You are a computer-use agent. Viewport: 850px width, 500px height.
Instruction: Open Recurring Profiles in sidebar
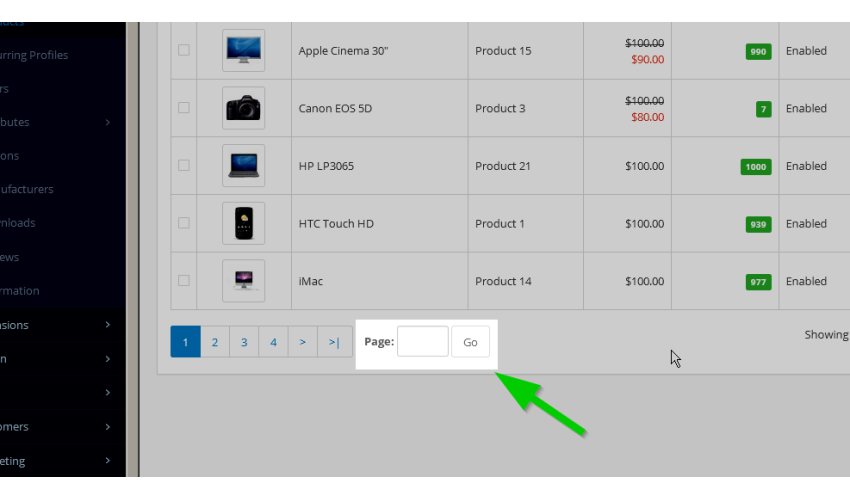point(34,55)
